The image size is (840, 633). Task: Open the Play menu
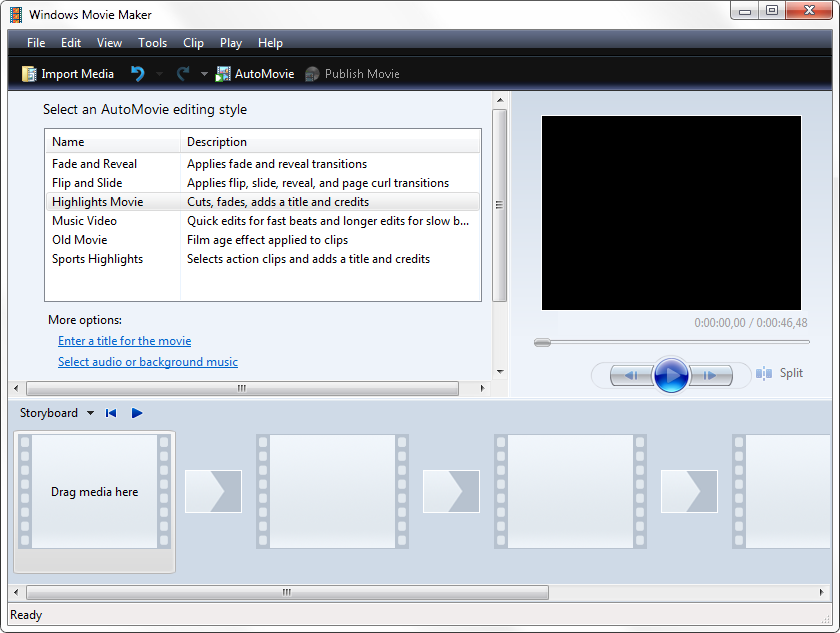click(231, 43)
